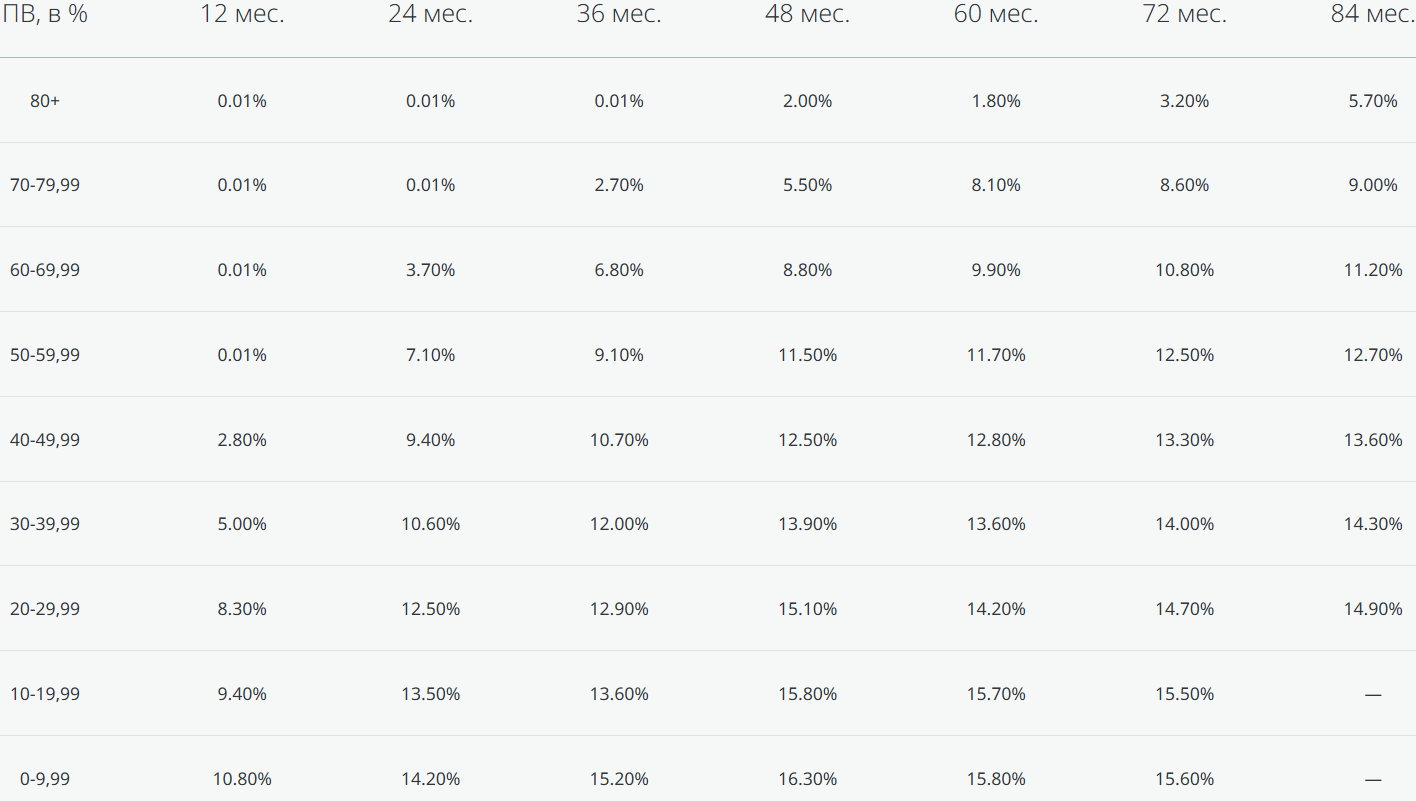Click the 48 мес. column header
The width and height of the screenshot is (1416, 801).
point(807,15)
